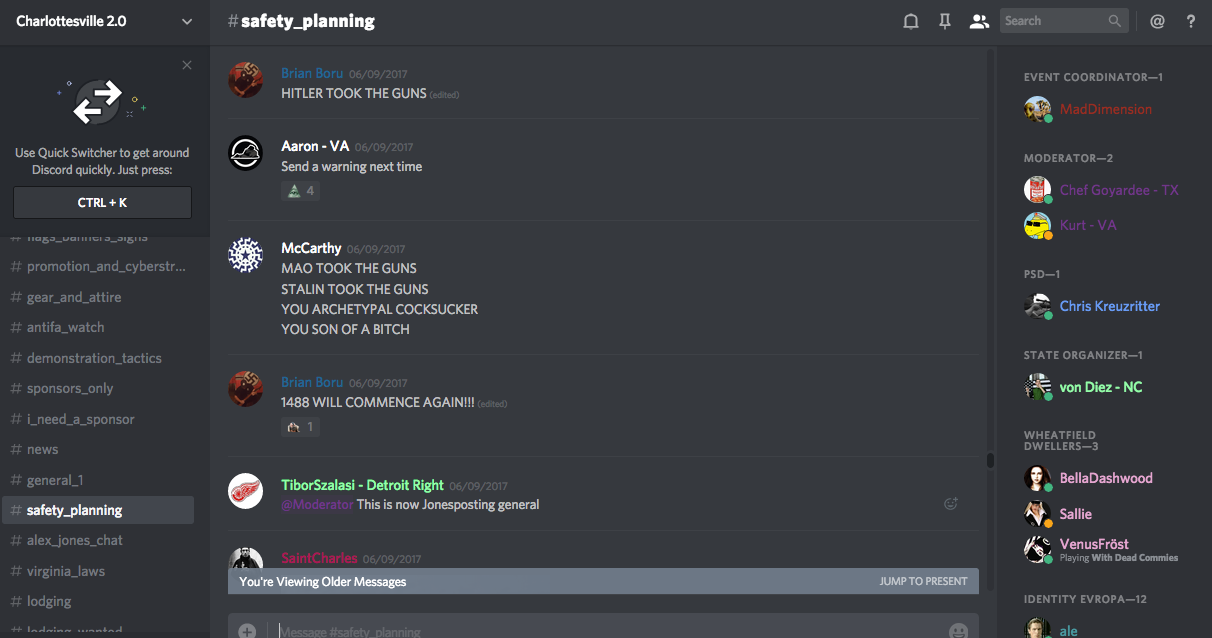Open recent mentions @ icon
Image resolution: width=1212 pixels, height=638 pixels.
[1157, 21]
